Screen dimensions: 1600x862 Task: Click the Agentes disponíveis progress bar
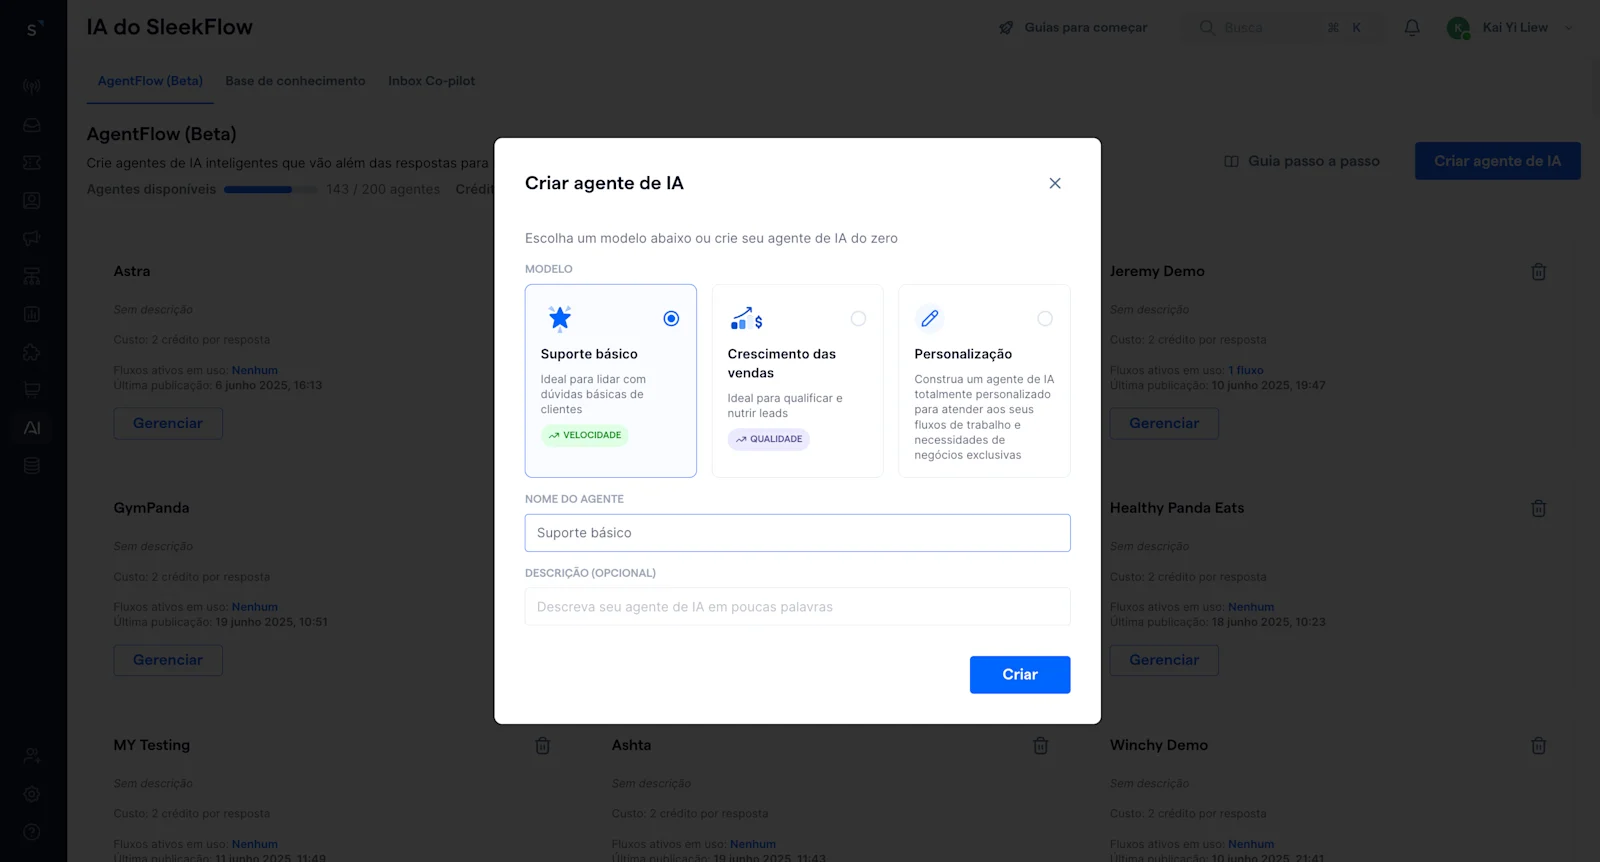pos(270,190)
